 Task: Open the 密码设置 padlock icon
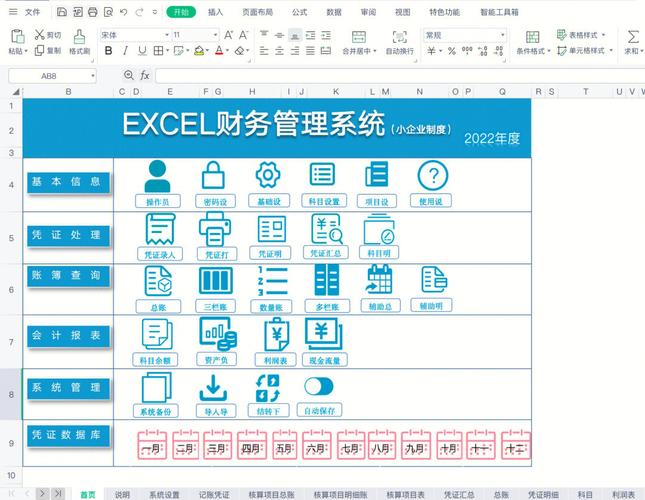pyautogui.click(x=213, y=175)
